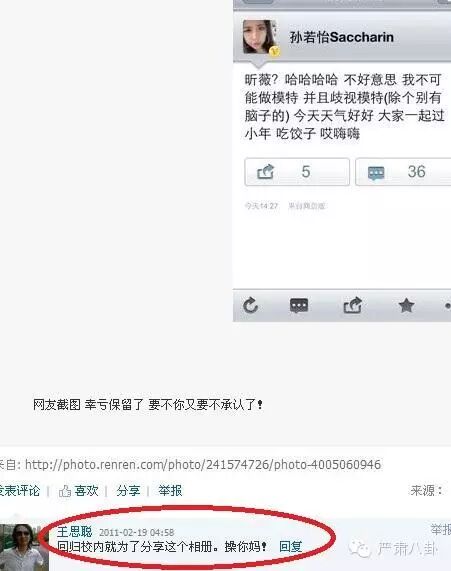The image size is (451, 571).
Task: Open the 王思聪 commenter avatar
Action: pyautogui.click(x=21, y=547)
